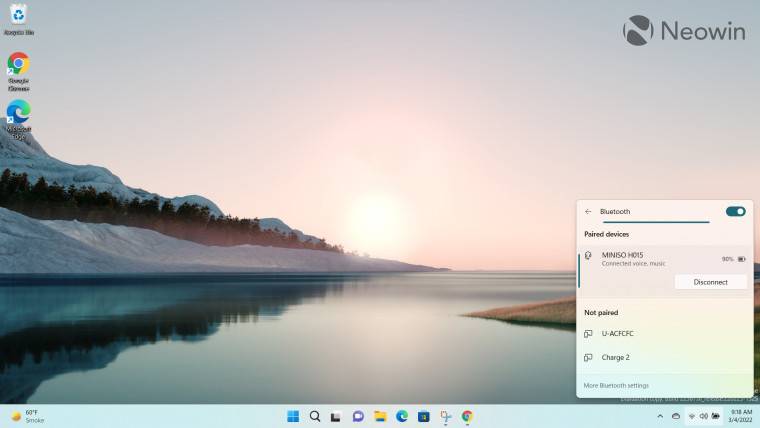Disconnect the MINISO H015 headset
This screenshot has width=760, height=428.
coord(710,282)
